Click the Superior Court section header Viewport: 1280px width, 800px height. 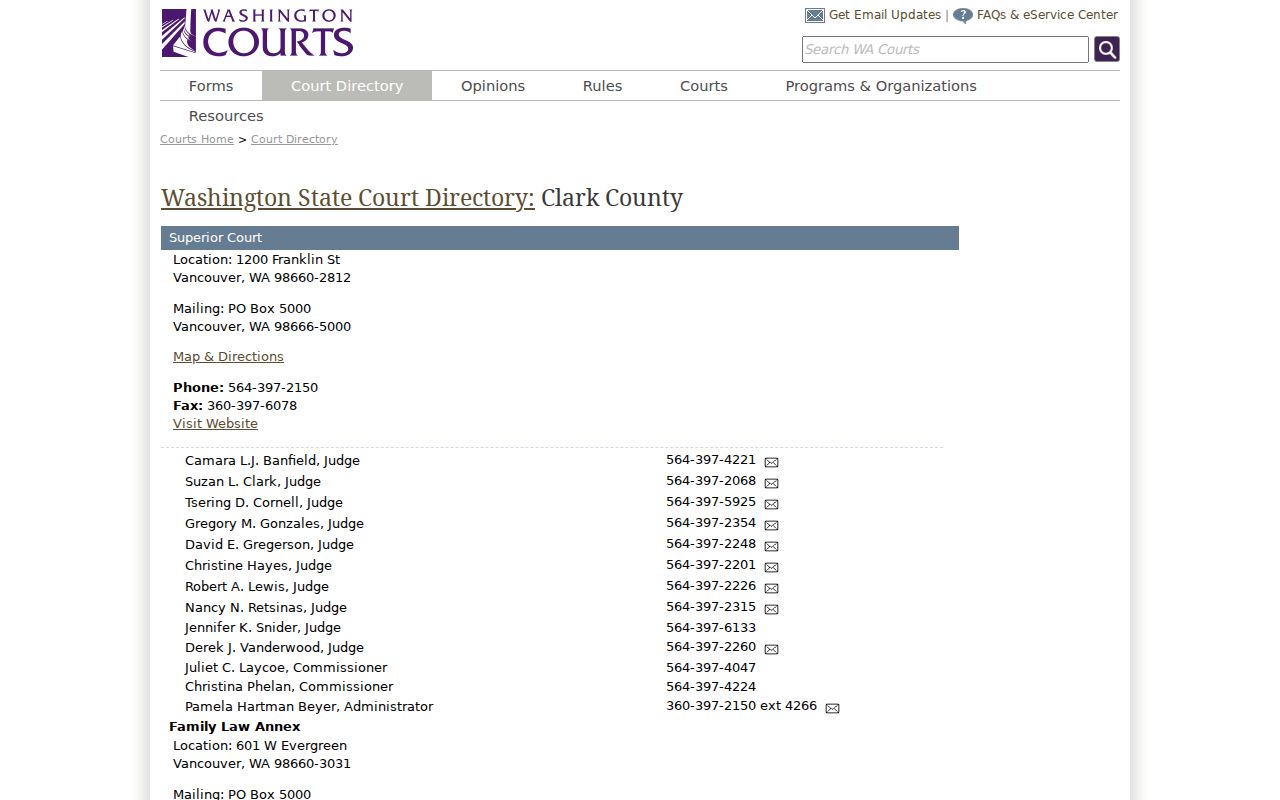pyautogui.click(x=560, y=238)
